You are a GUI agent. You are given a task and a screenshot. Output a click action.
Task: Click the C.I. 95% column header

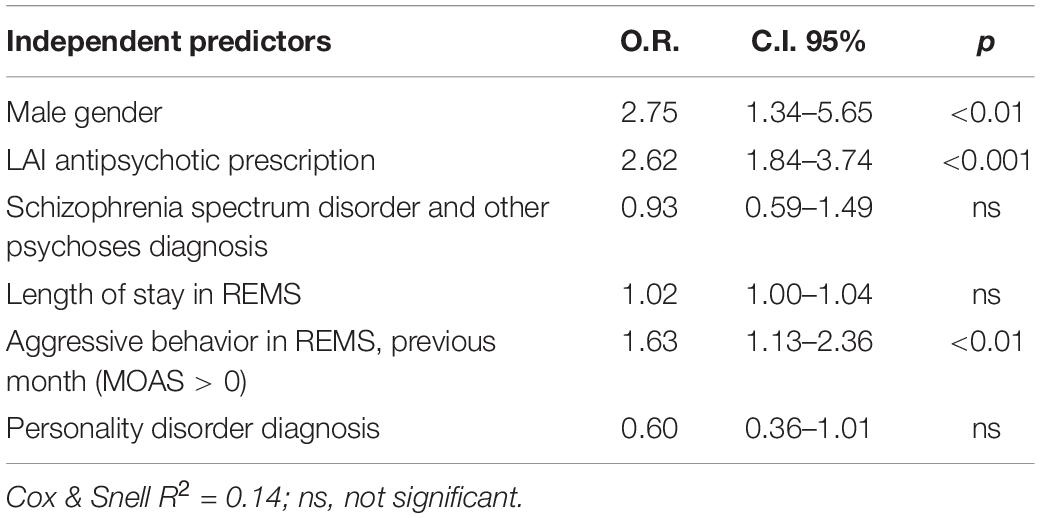[x=809, y=42]
